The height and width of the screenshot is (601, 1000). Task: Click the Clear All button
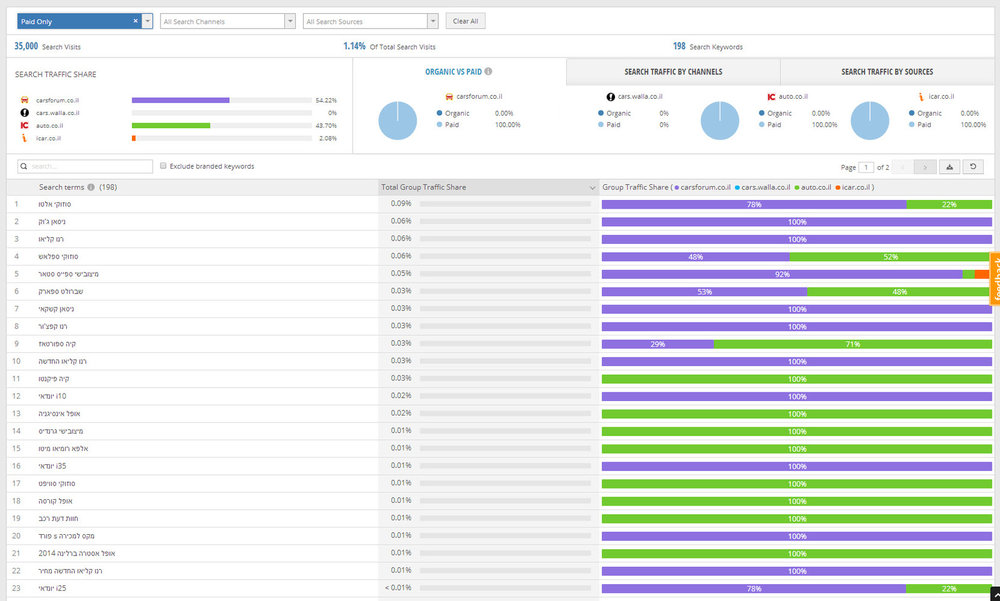(466, 21)
